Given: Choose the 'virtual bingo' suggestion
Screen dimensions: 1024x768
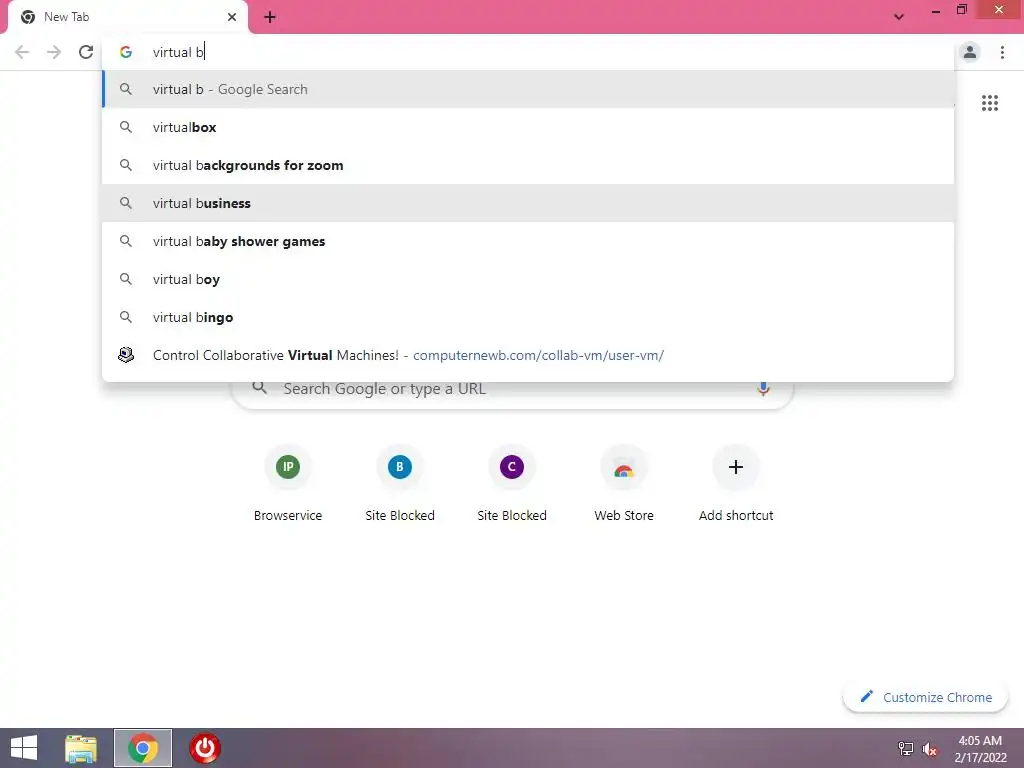Looking at the screenshot, I should tap(528, 317).
